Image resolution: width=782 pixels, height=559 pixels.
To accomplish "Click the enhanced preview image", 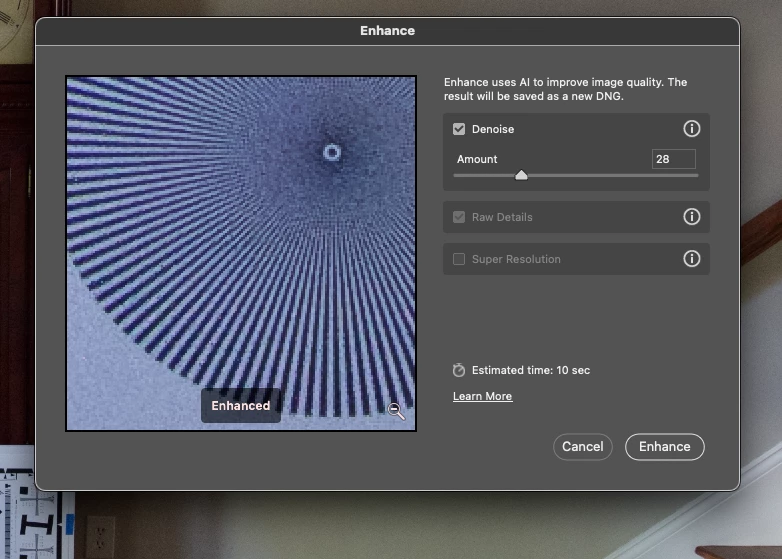I will pos(241,253).
